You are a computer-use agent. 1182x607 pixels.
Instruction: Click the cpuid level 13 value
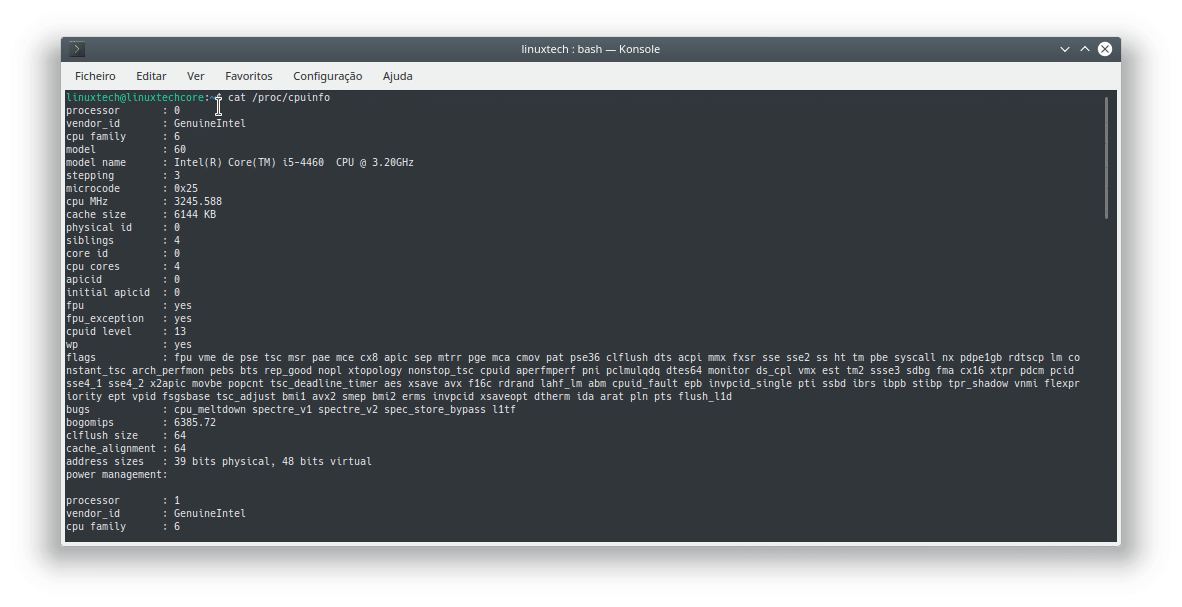[179, 332]
